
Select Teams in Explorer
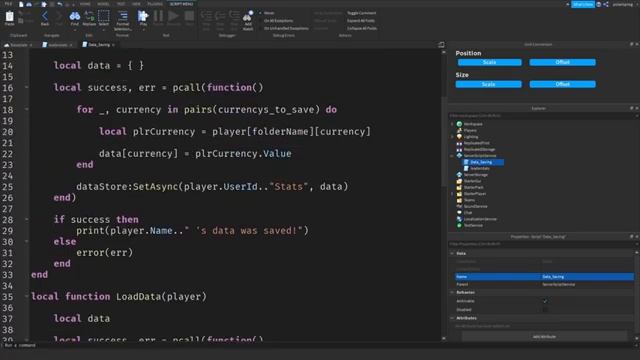coord(469,200)
